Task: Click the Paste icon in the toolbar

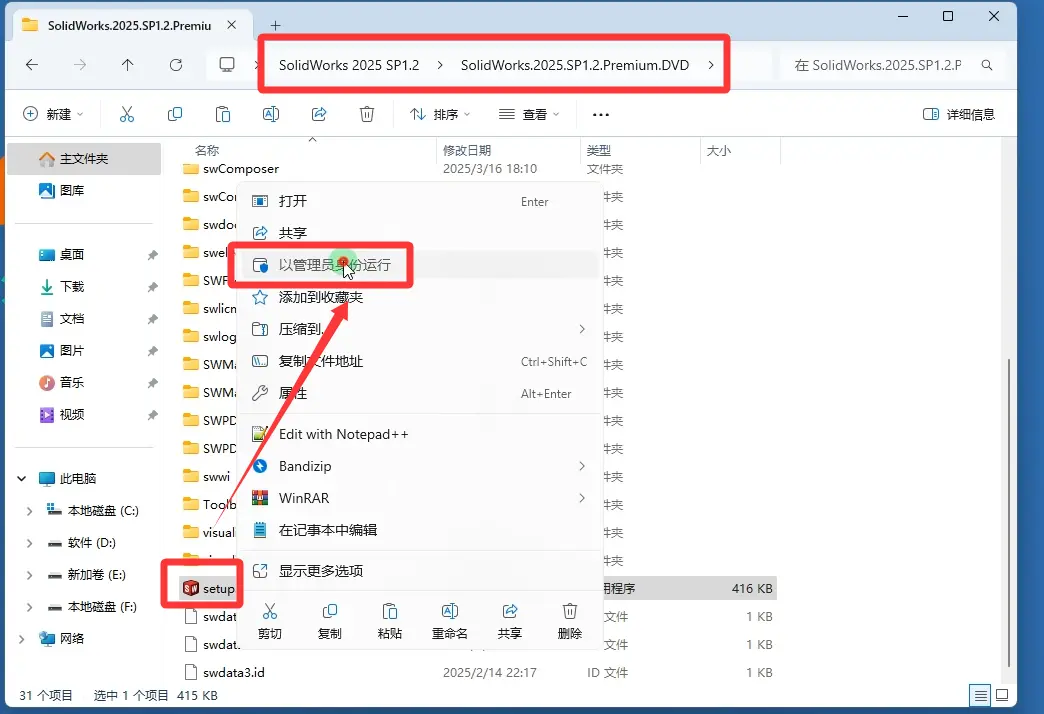Action: [x=222, y=115]
